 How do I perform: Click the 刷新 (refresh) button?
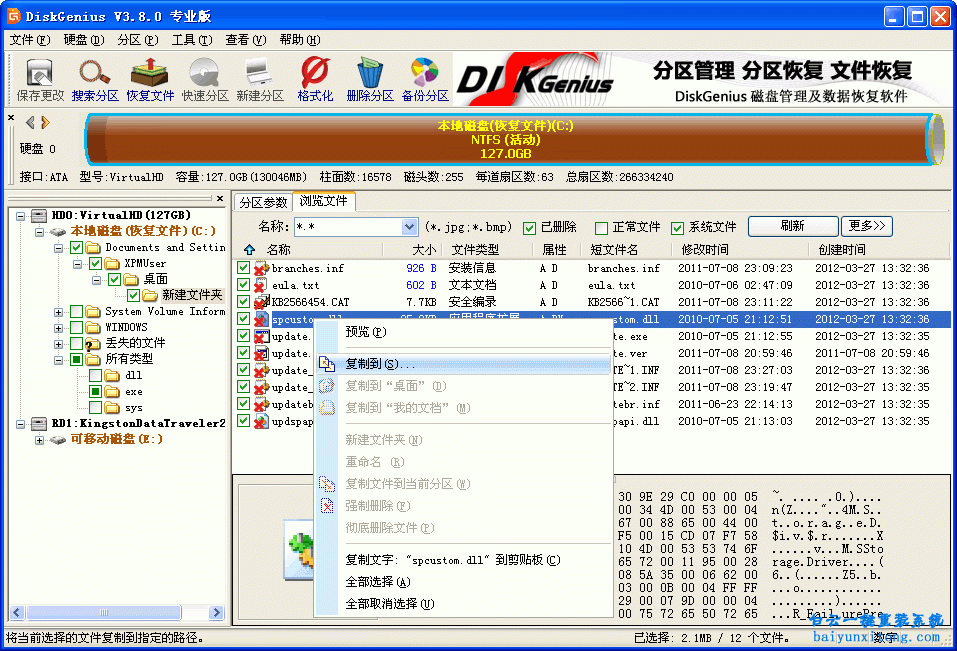(x=792, y=226)
